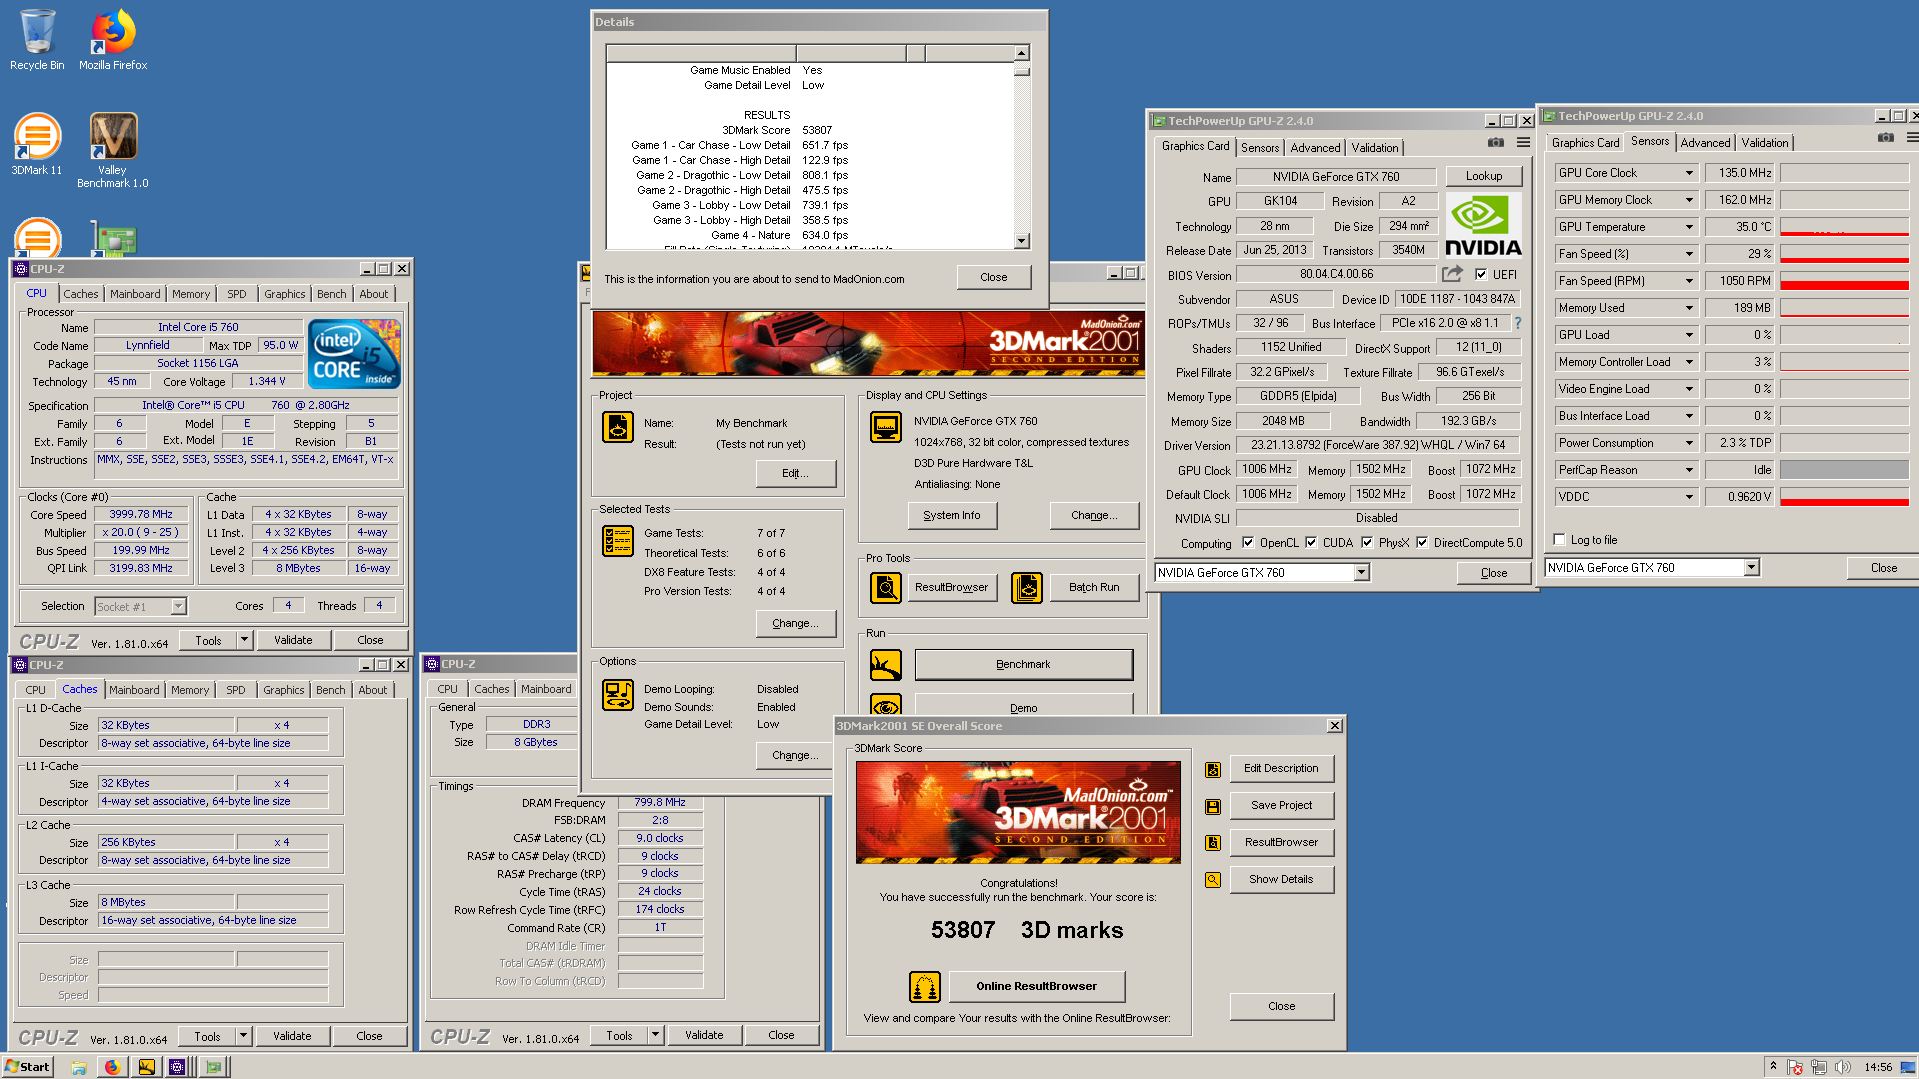Image resolution: width=1919 pixels, height=1079 pixels.
Task: Click the Result Browser magnifier icon in Pro Tools
Action: (x=885, y=587)
